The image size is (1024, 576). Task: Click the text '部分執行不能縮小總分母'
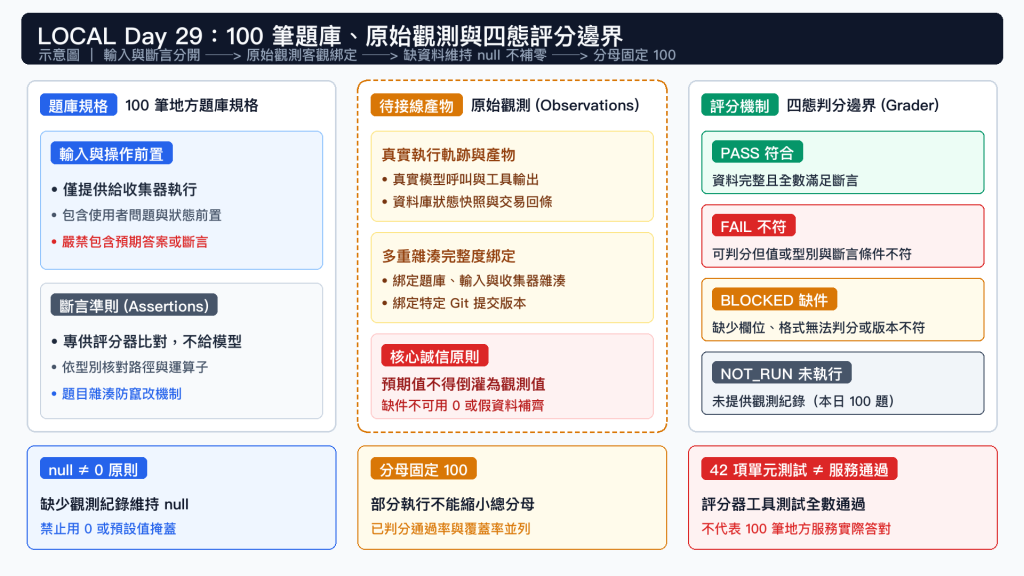click(x=453, y=504)
